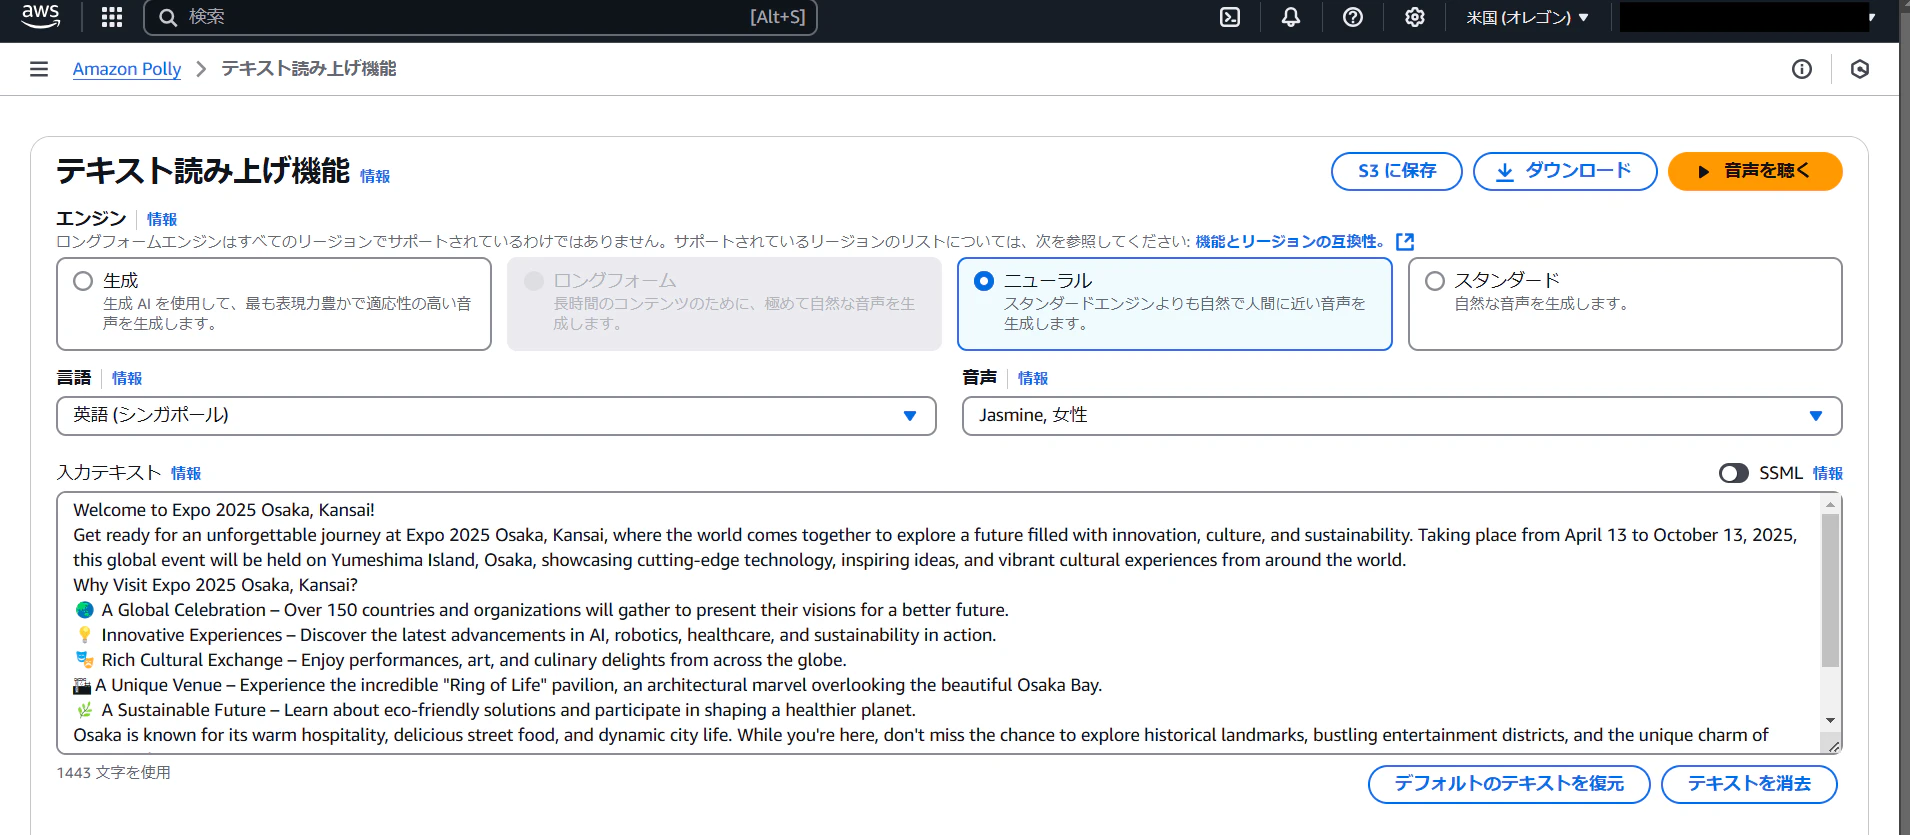Click the external link icon after 機能とリージョンの互換性
This screenshot has width=1910, height=835.
[1405, 241]
